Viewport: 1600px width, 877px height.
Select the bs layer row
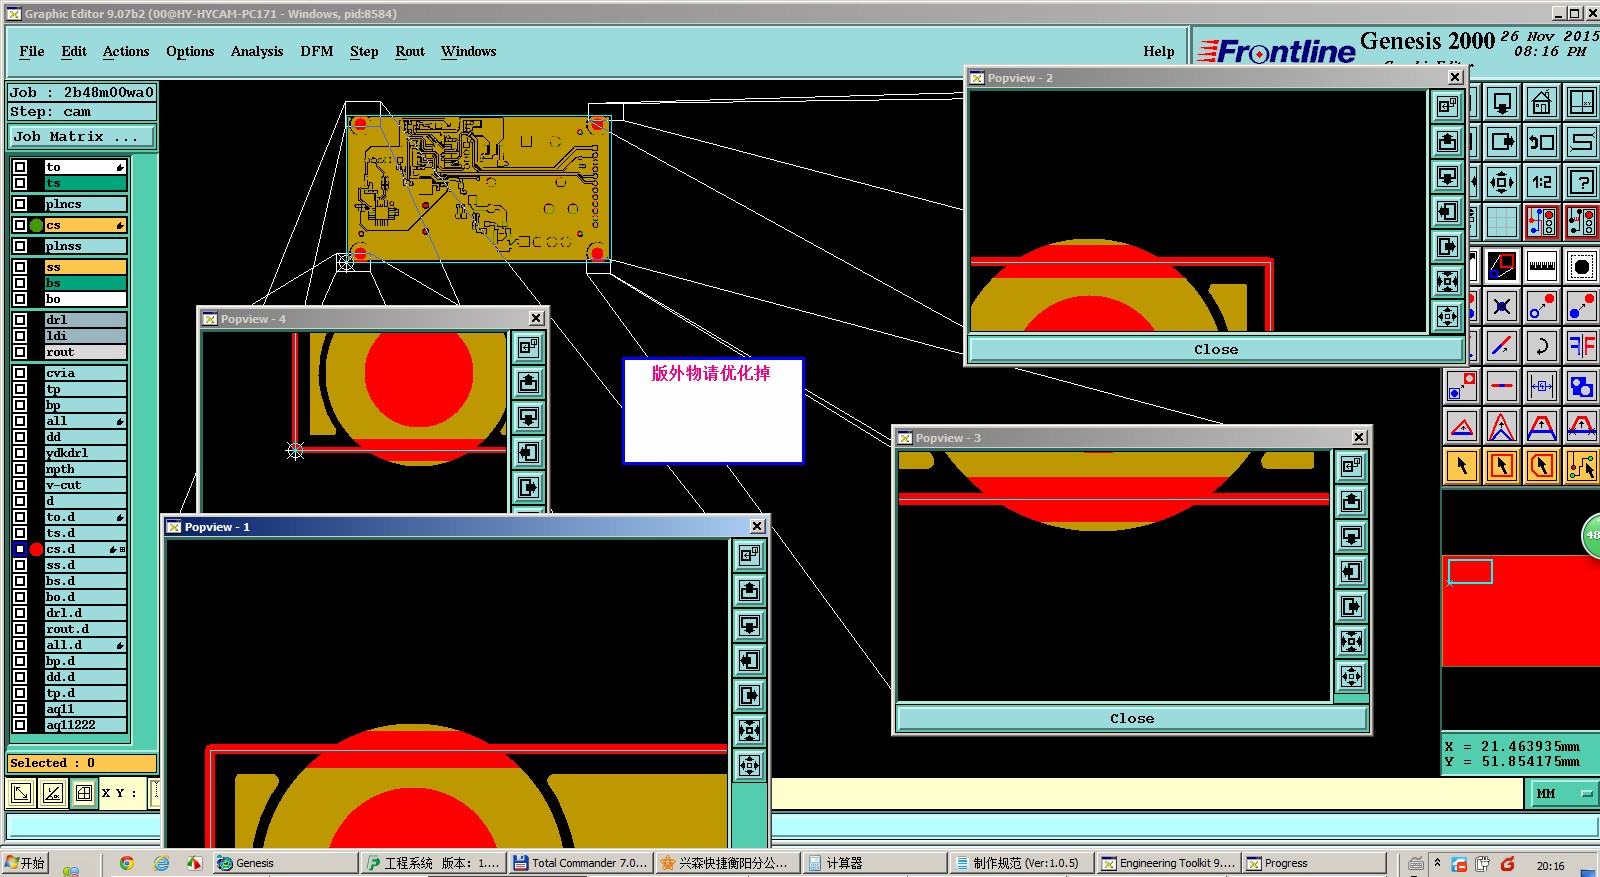[85, 283]
